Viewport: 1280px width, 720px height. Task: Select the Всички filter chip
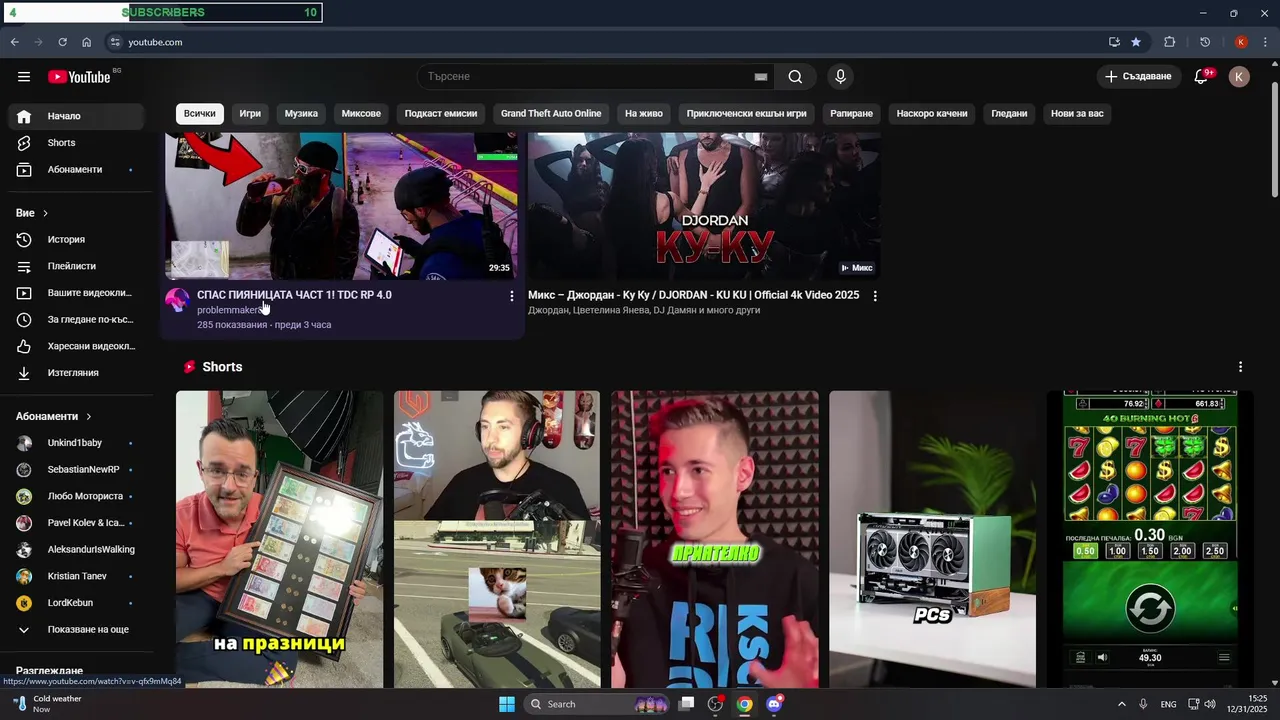coord(199,113)
